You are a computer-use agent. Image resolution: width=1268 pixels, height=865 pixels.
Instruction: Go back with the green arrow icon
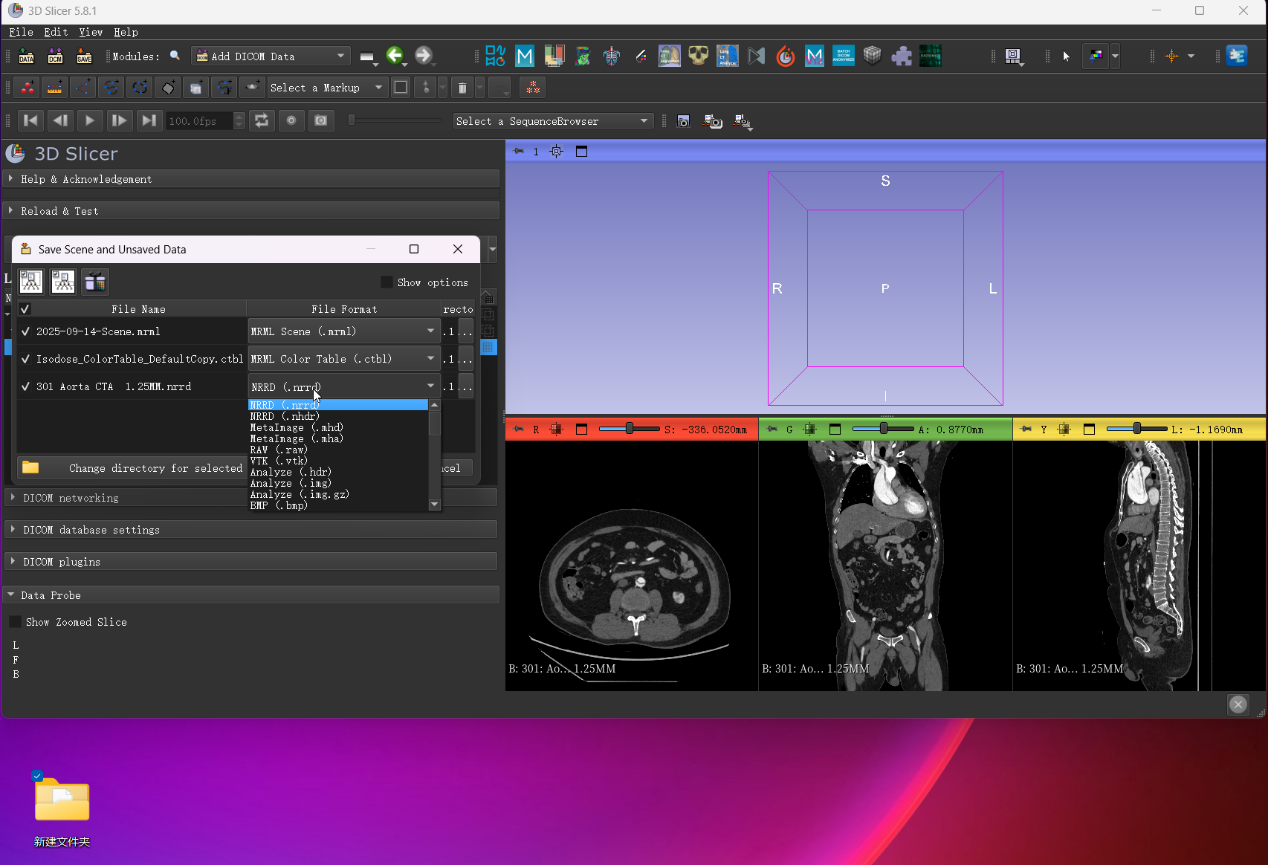[395, 56]
